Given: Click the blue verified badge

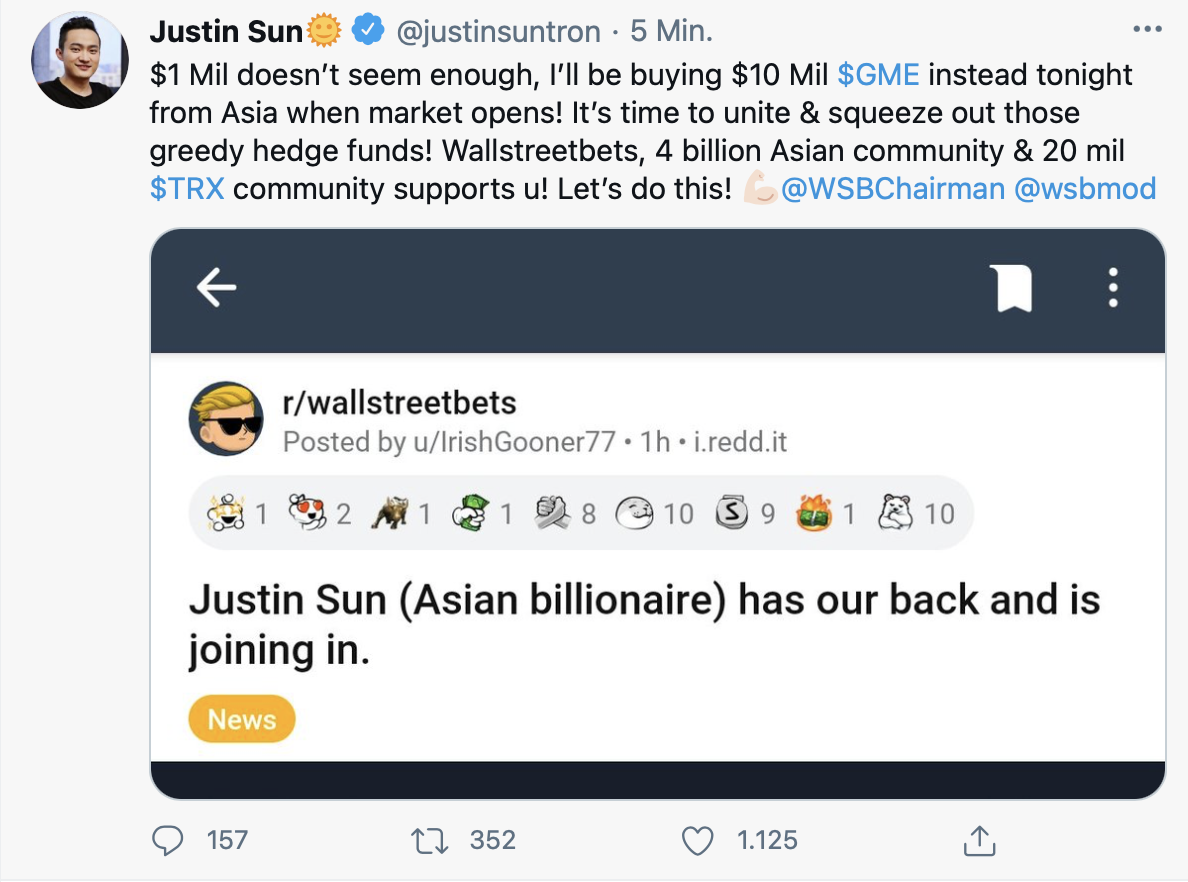Looking at the screenshot, I should pyautogui.click(x=369, y=32).
